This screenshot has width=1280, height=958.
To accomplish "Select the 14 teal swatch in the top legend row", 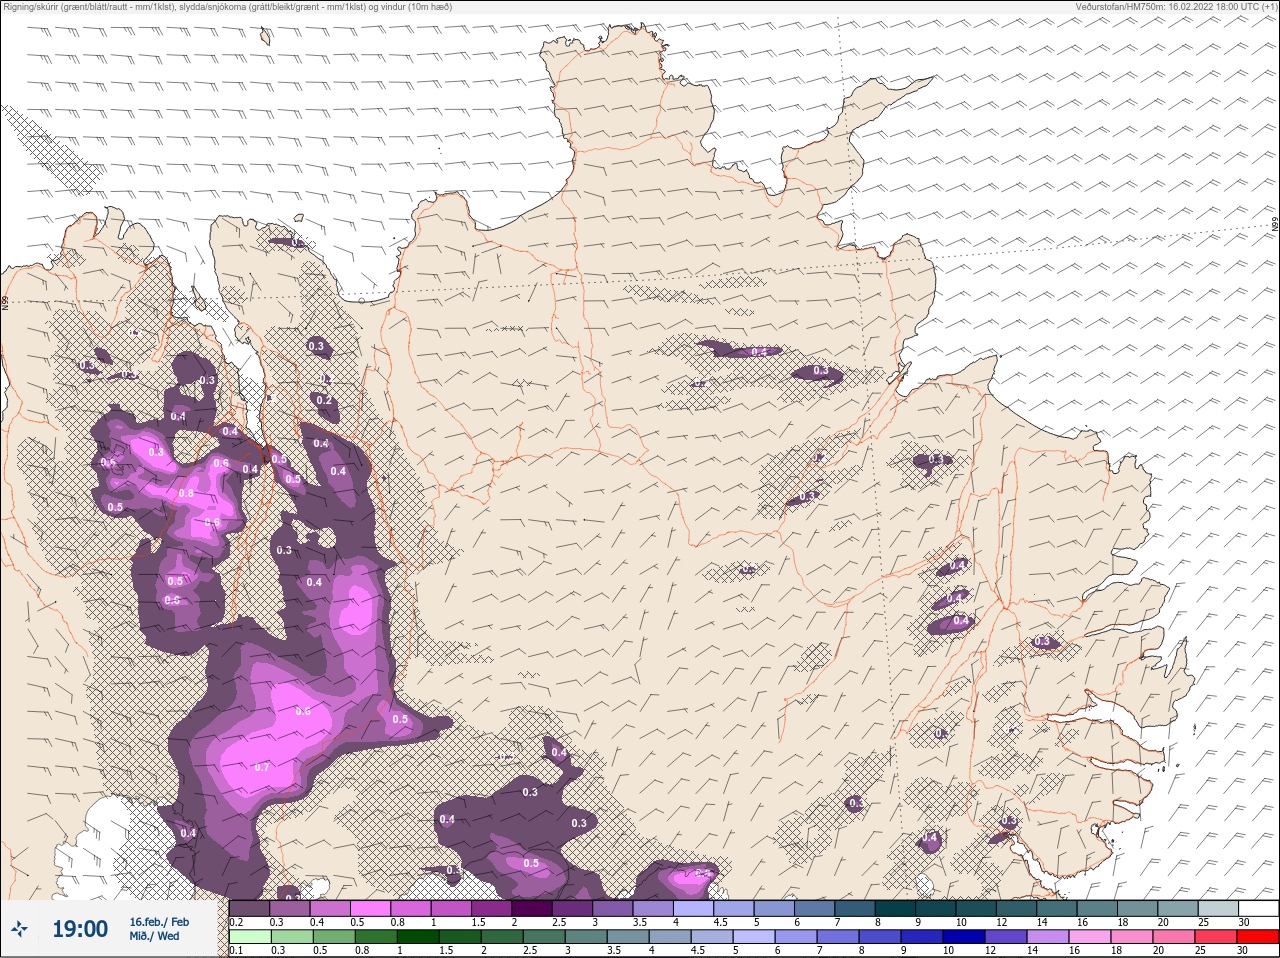I will [1057, 908].
